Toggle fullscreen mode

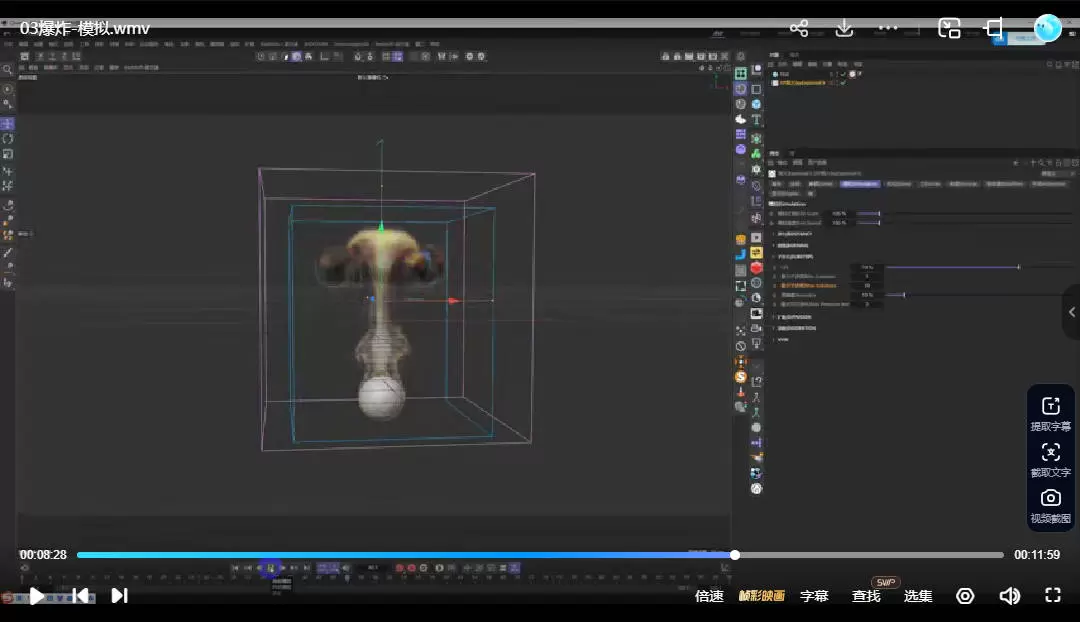[1053, 596]
